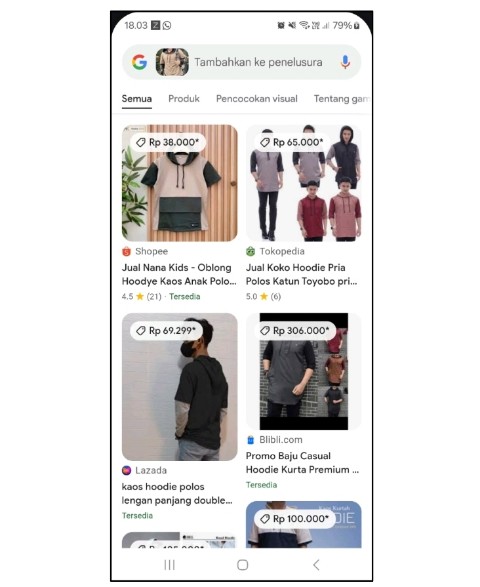Open the Tentang gambar tab
480x587 pixels.
[x=342, y=99]
